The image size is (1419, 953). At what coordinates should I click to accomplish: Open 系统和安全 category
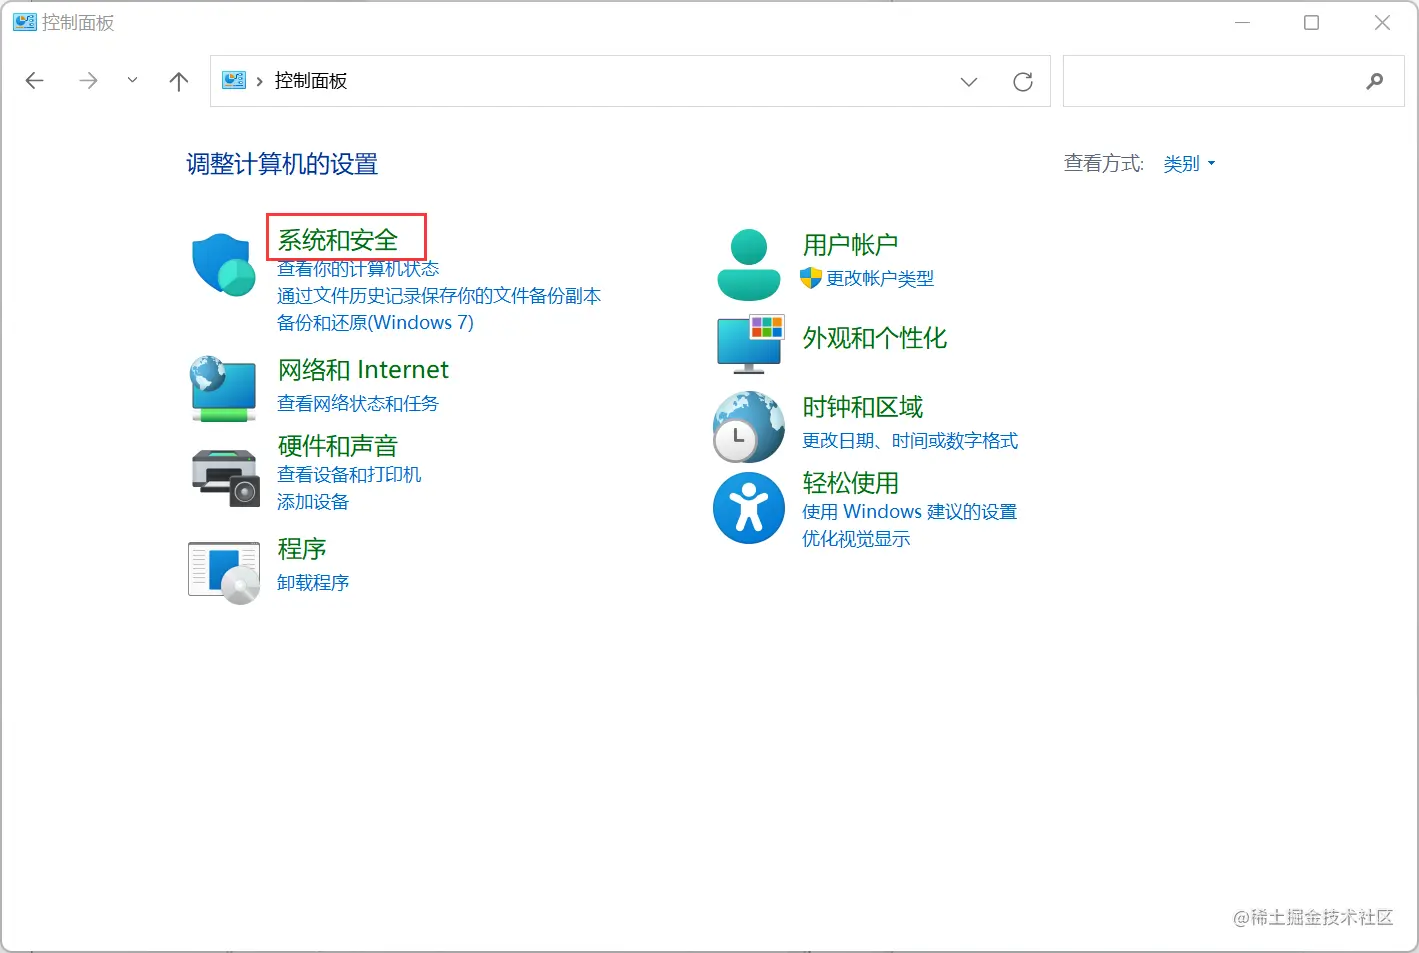point(338,240)
